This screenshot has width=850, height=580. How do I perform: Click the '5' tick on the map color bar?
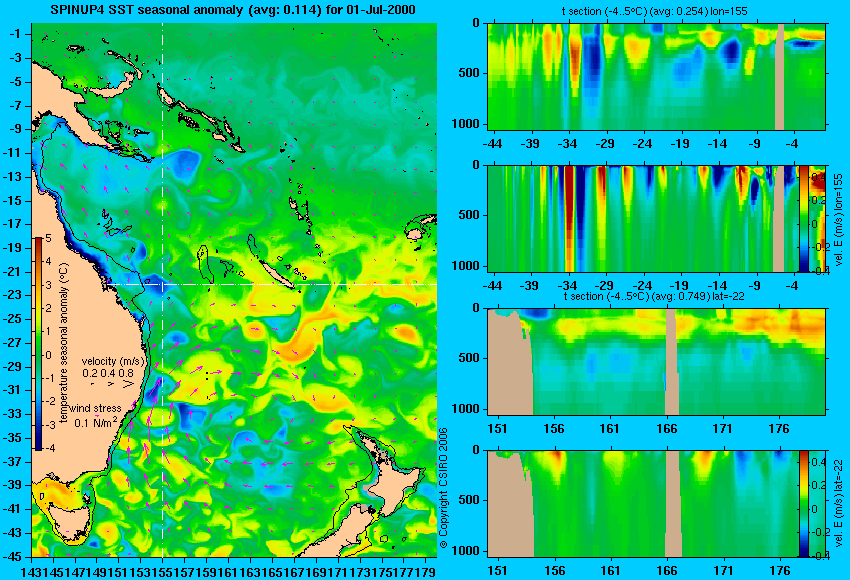pos(48,239)
